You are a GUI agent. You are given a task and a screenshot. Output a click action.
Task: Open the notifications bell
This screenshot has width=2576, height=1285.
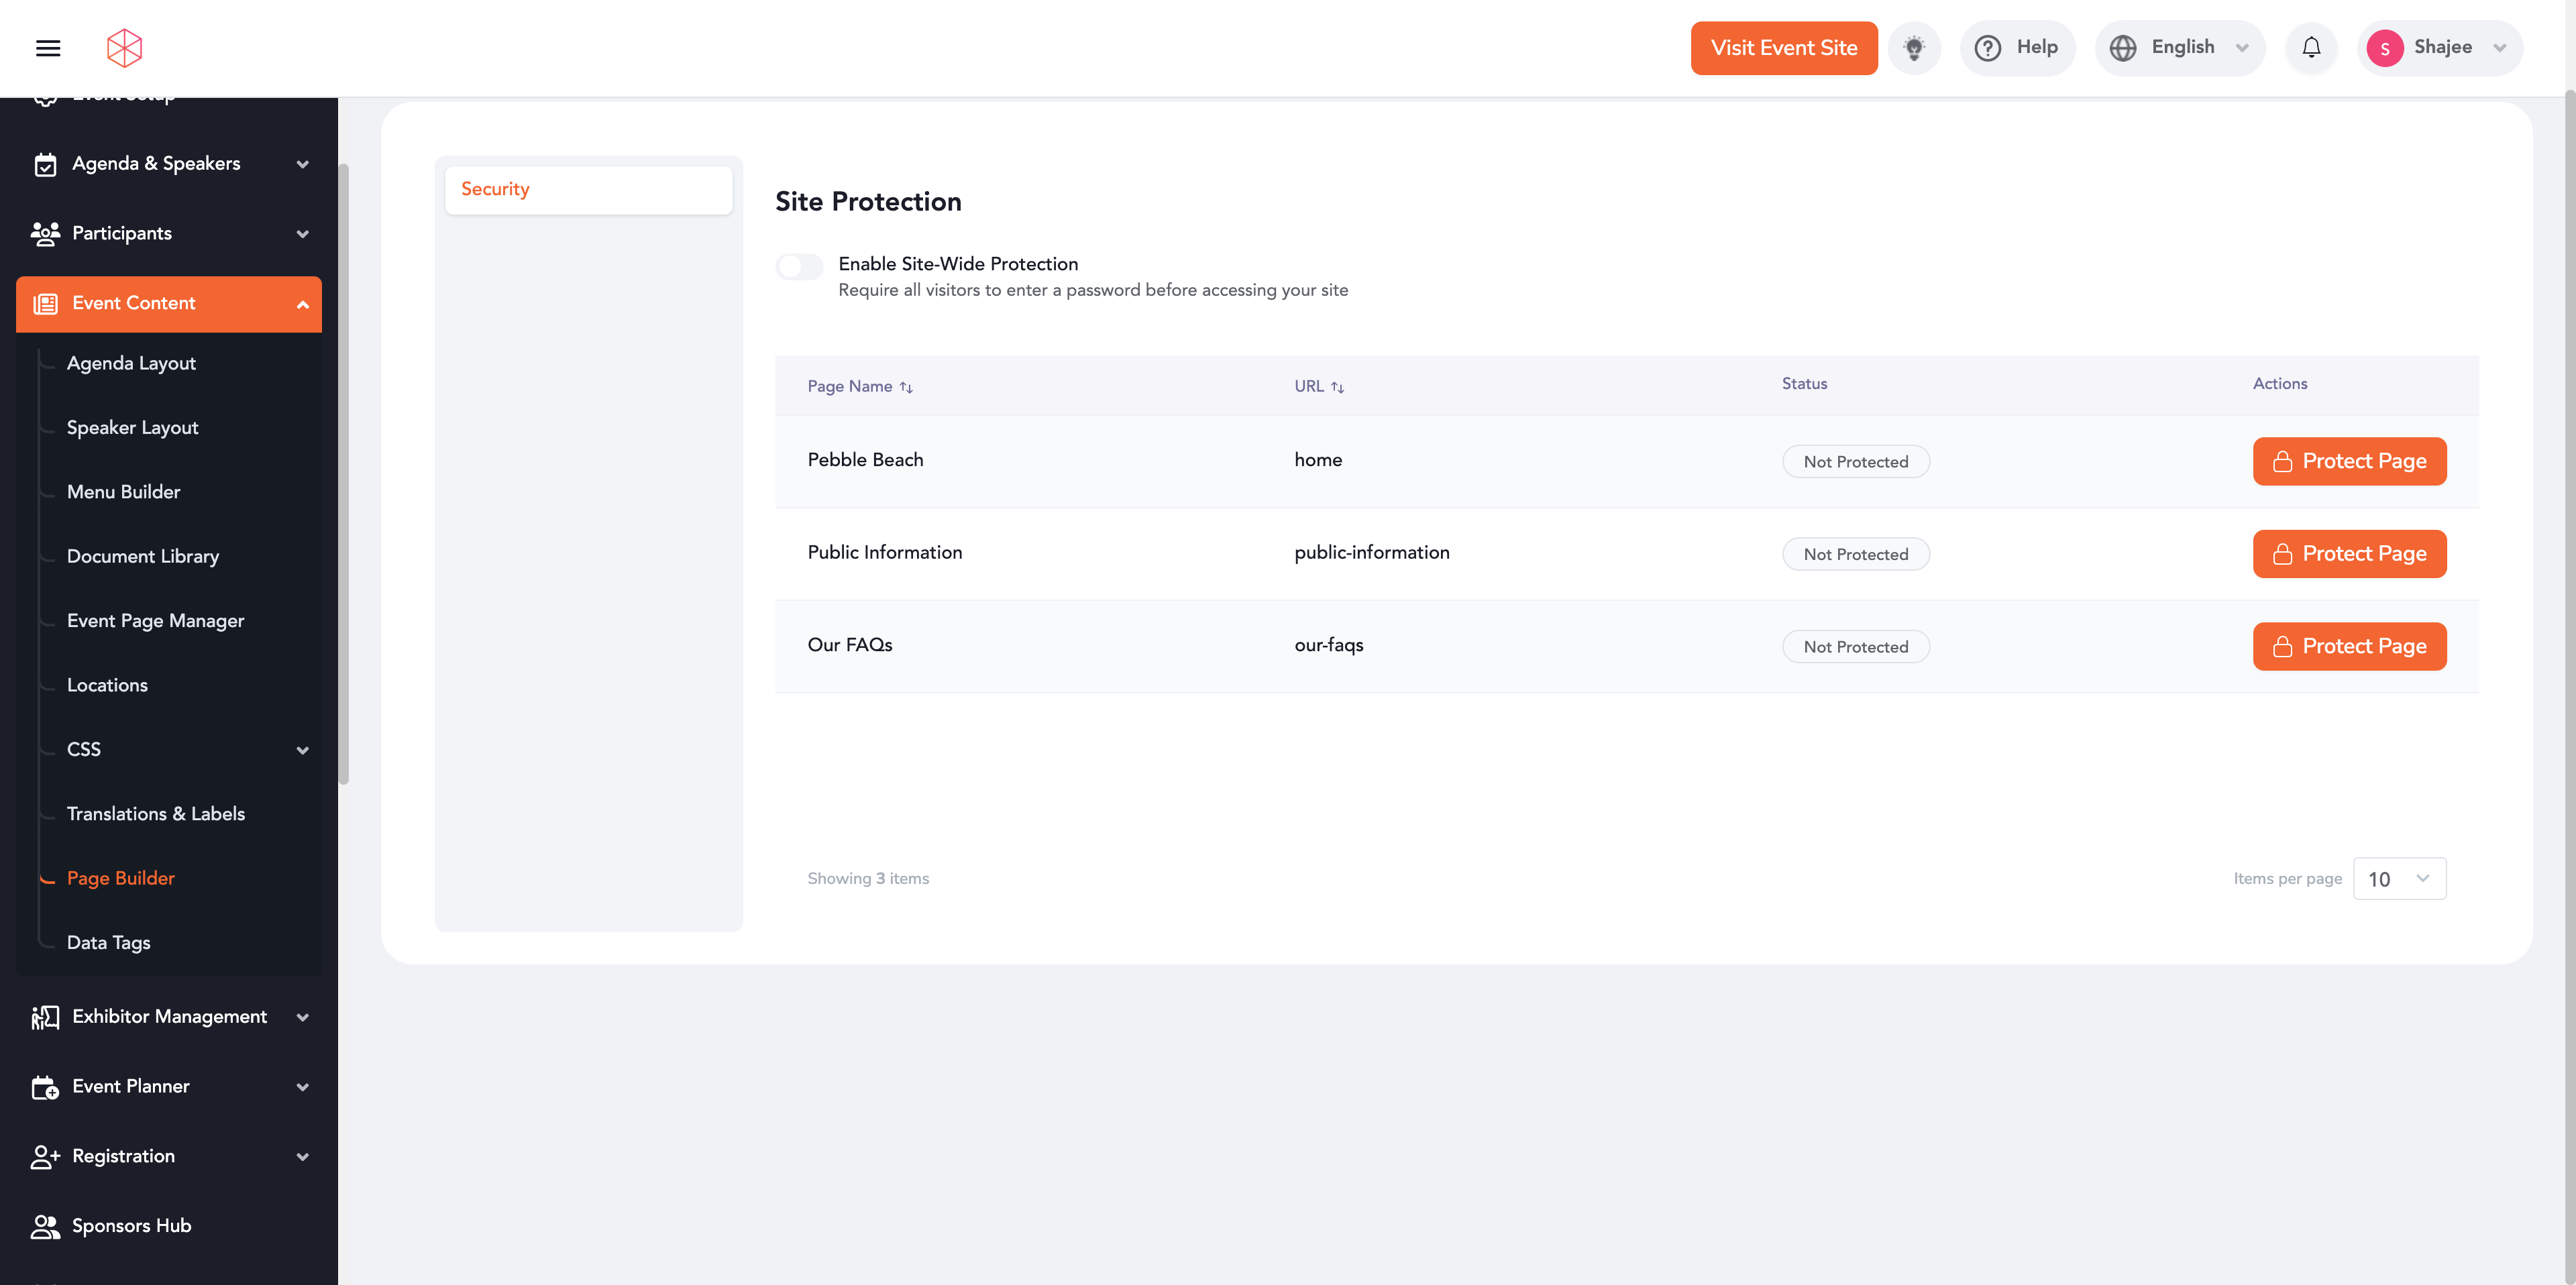(x=2311, y=48)
